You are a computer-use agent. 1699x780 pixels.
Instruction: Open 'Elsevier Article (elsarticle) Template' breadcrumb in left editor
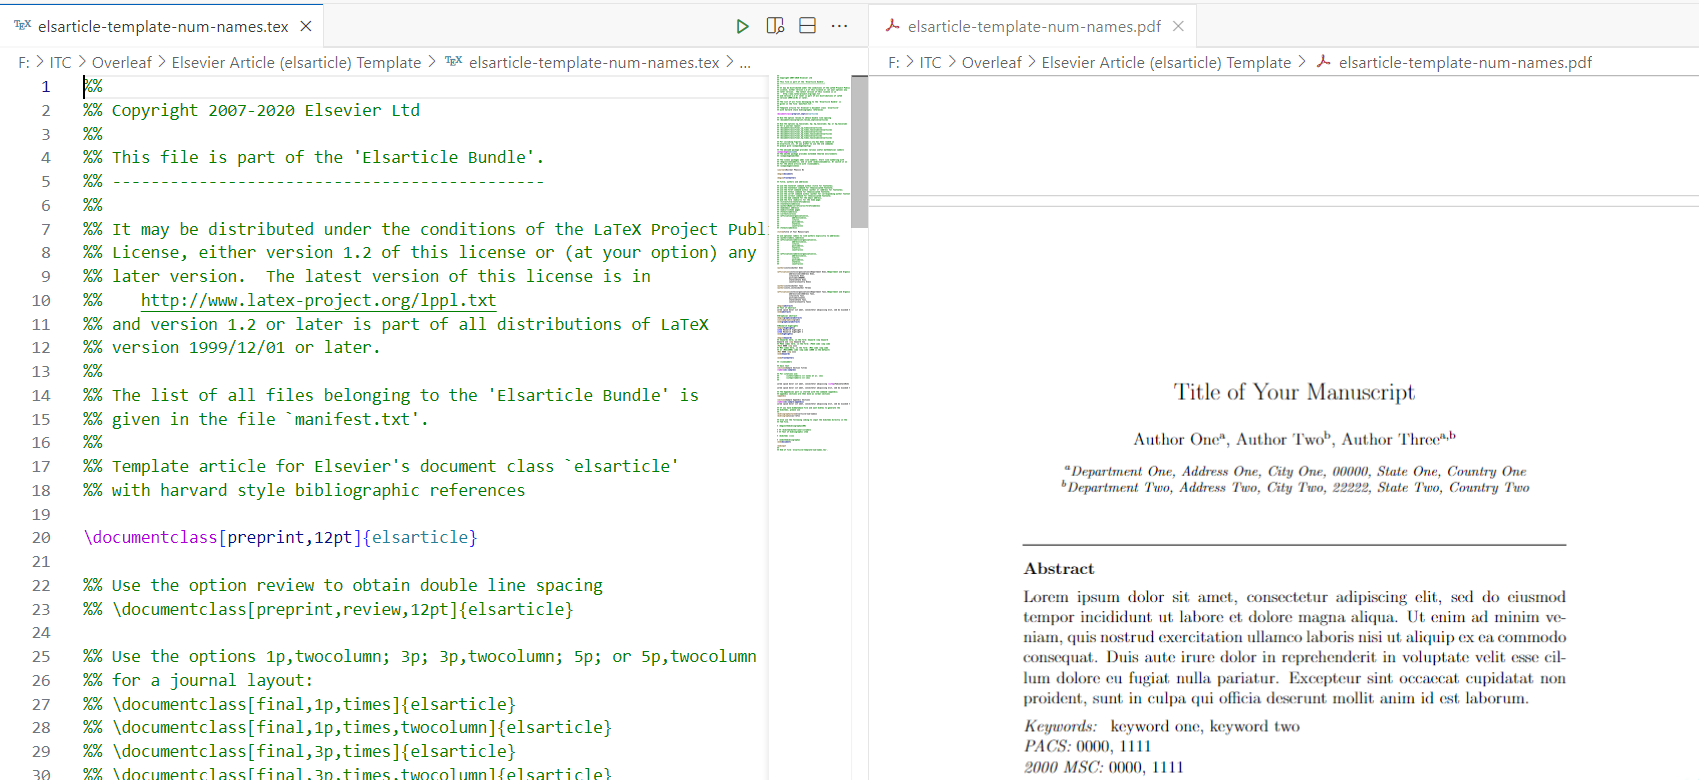click(x=296, y=62)
